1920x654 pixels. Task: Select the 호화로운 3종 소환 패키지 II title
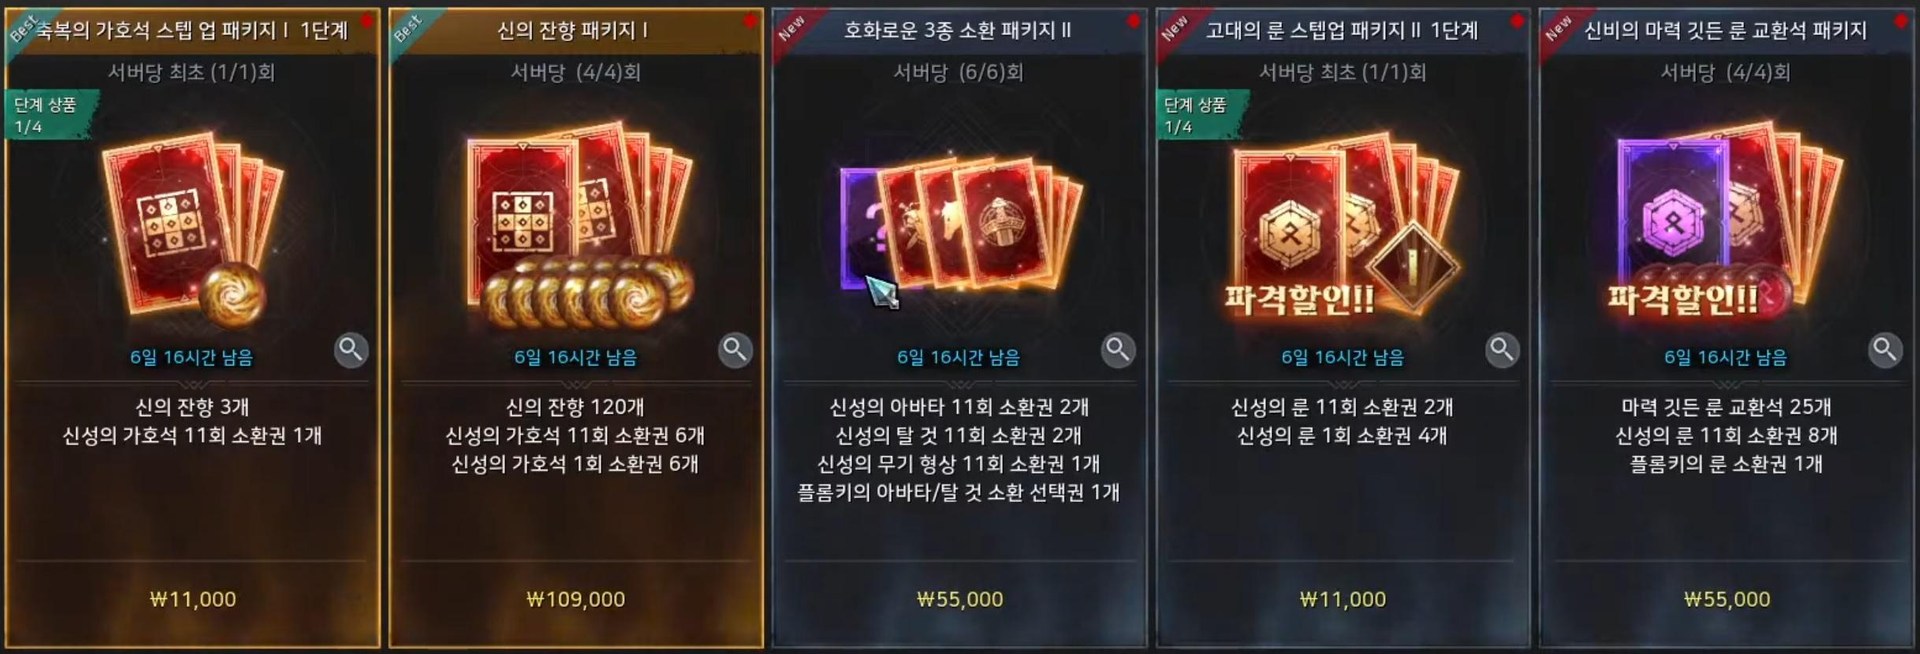coord(958,30)
